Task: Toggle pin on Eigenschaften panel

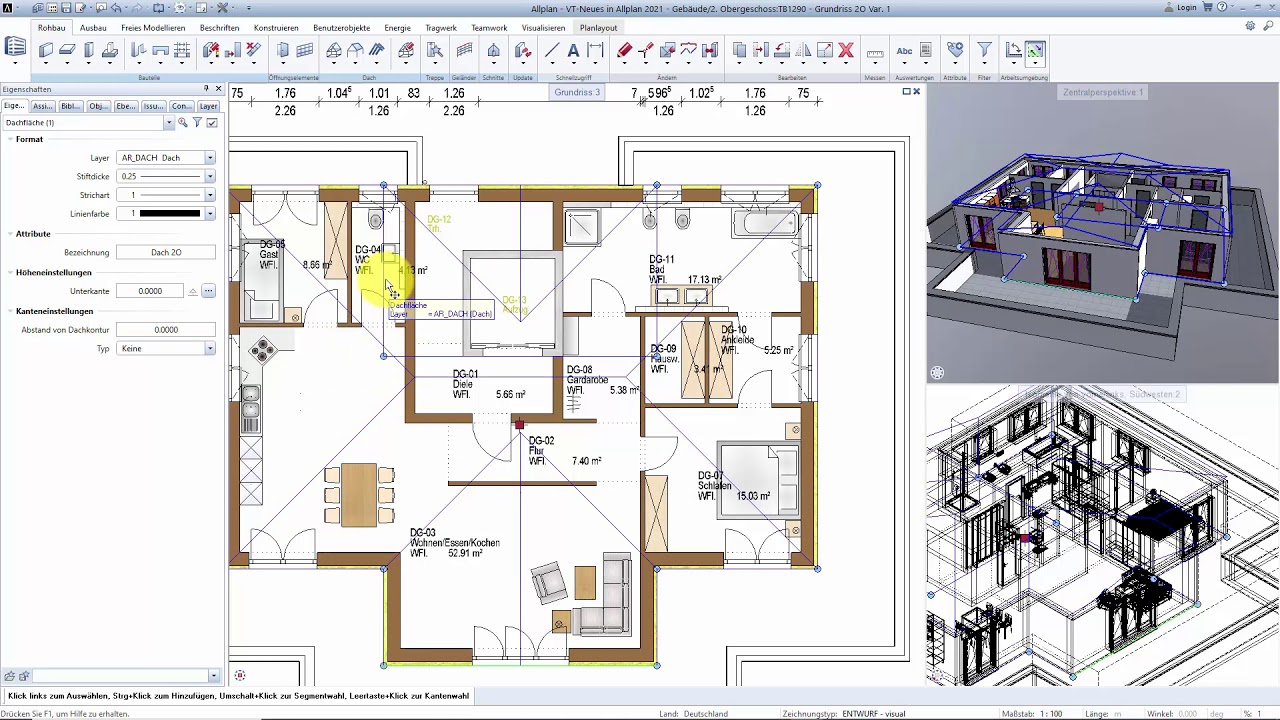Action: pyautogui.click(x=206, y=89)
